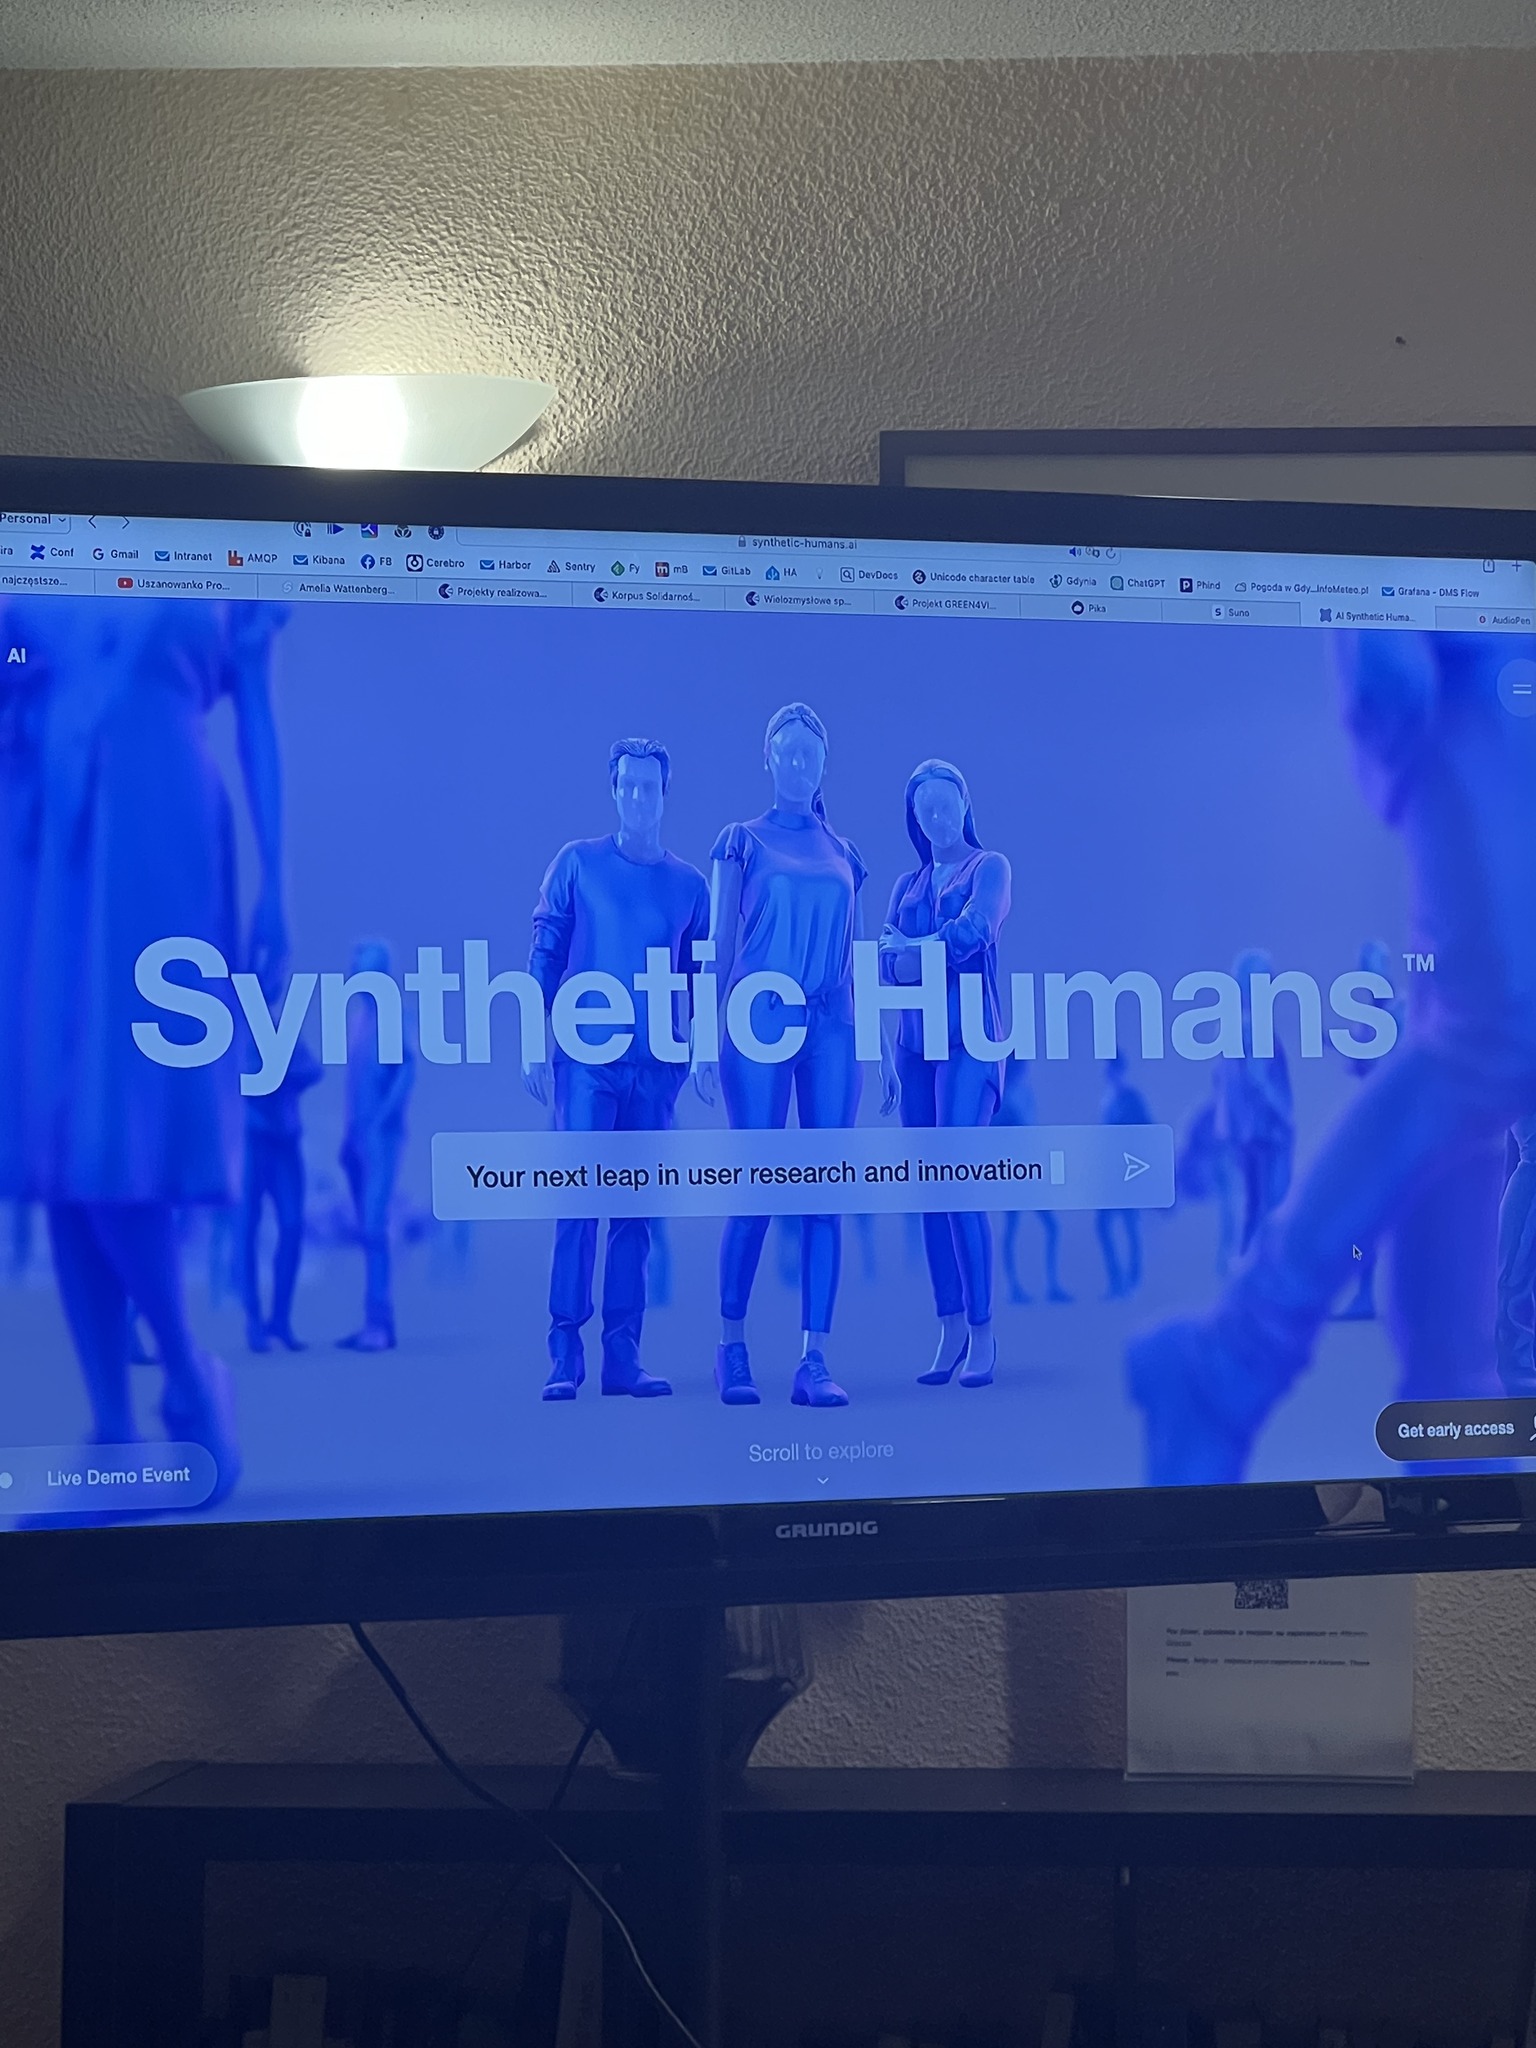
Task: Open a new tab with the plus icon
Action: tap(1517, 566)
